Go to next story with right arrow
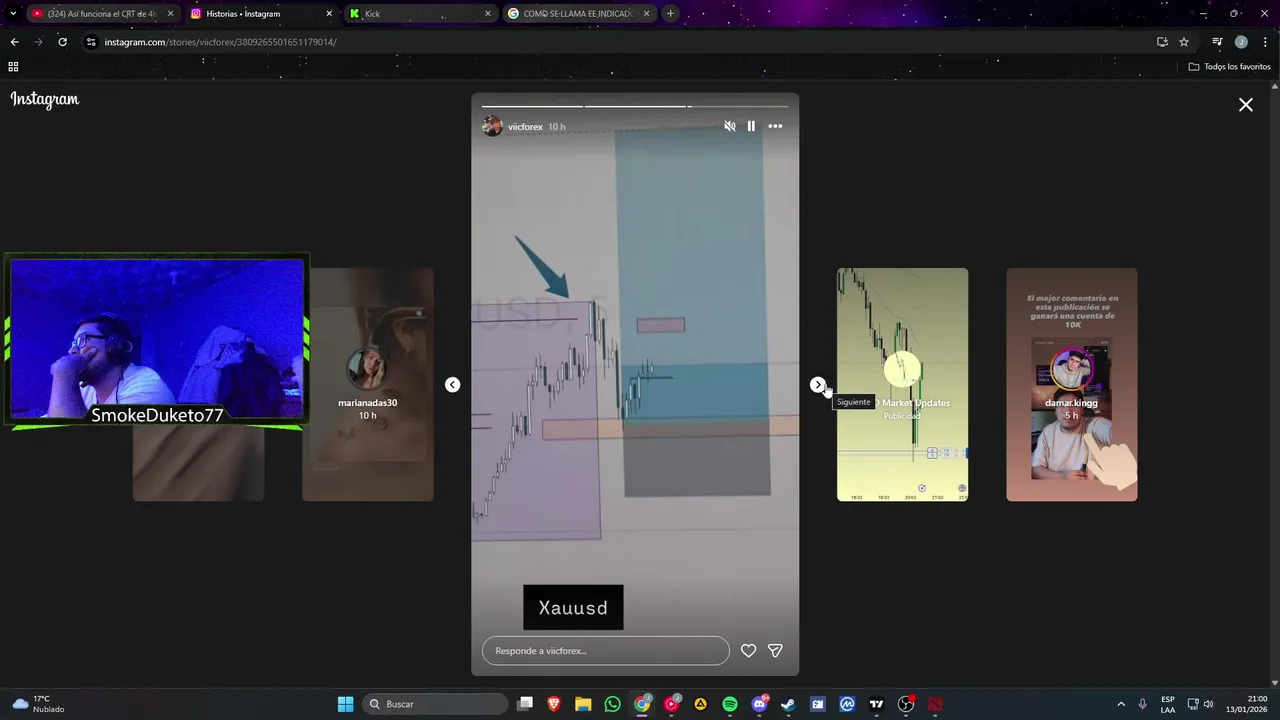1280x720 pixels. pyautogui.click(x=818, y=385)
